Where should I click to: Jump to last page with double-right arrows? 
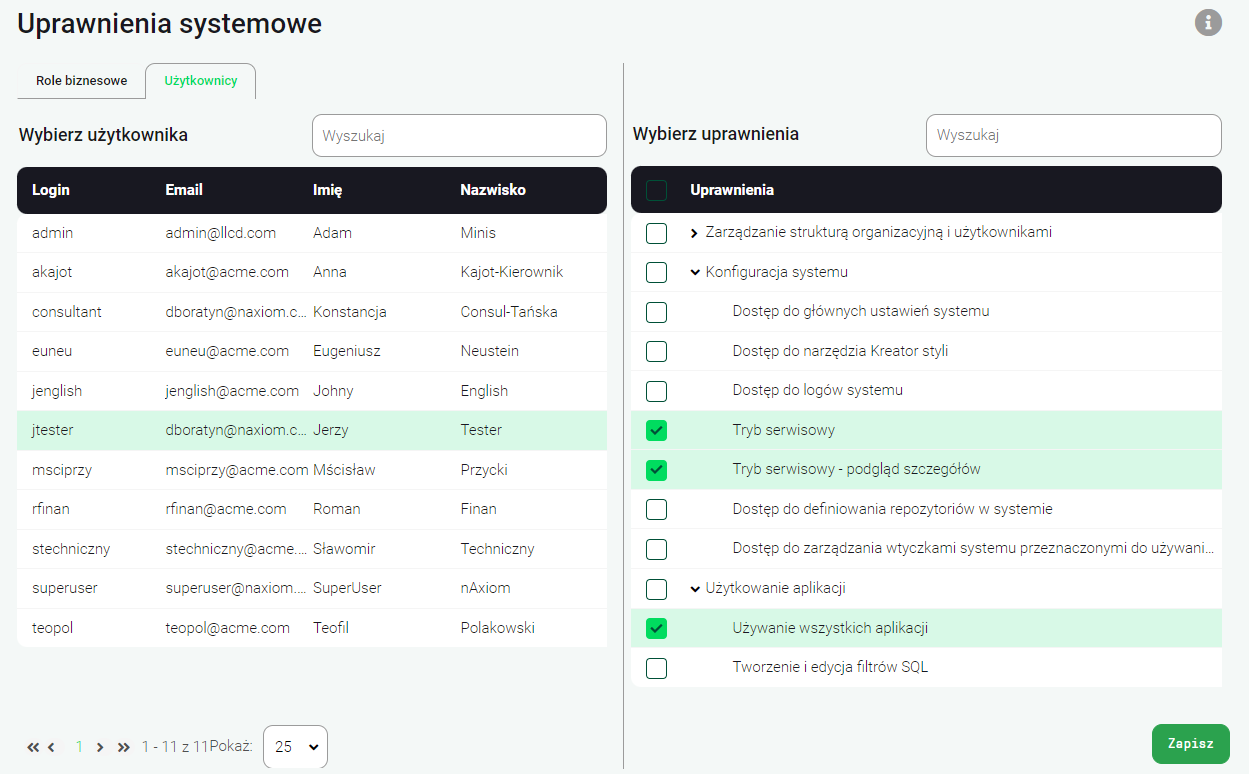pos(124,747)
